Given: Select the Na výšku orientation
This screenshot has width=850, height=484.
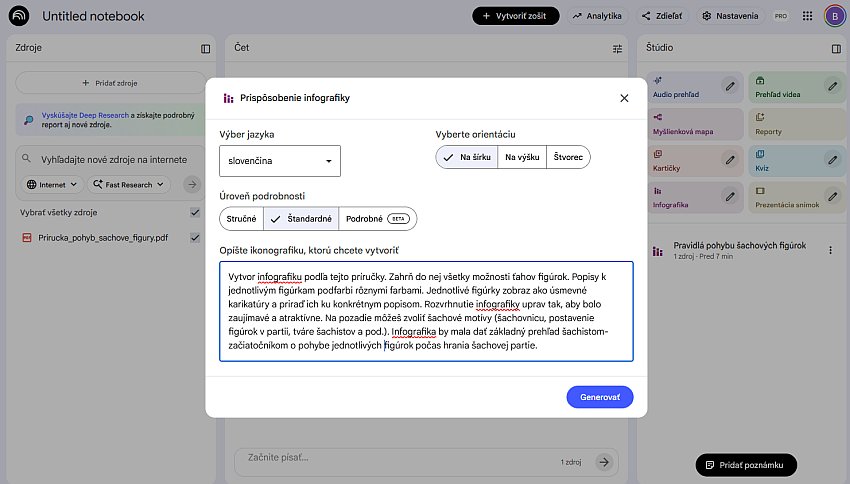Looking at the screenshot, I should pos(523,157).
